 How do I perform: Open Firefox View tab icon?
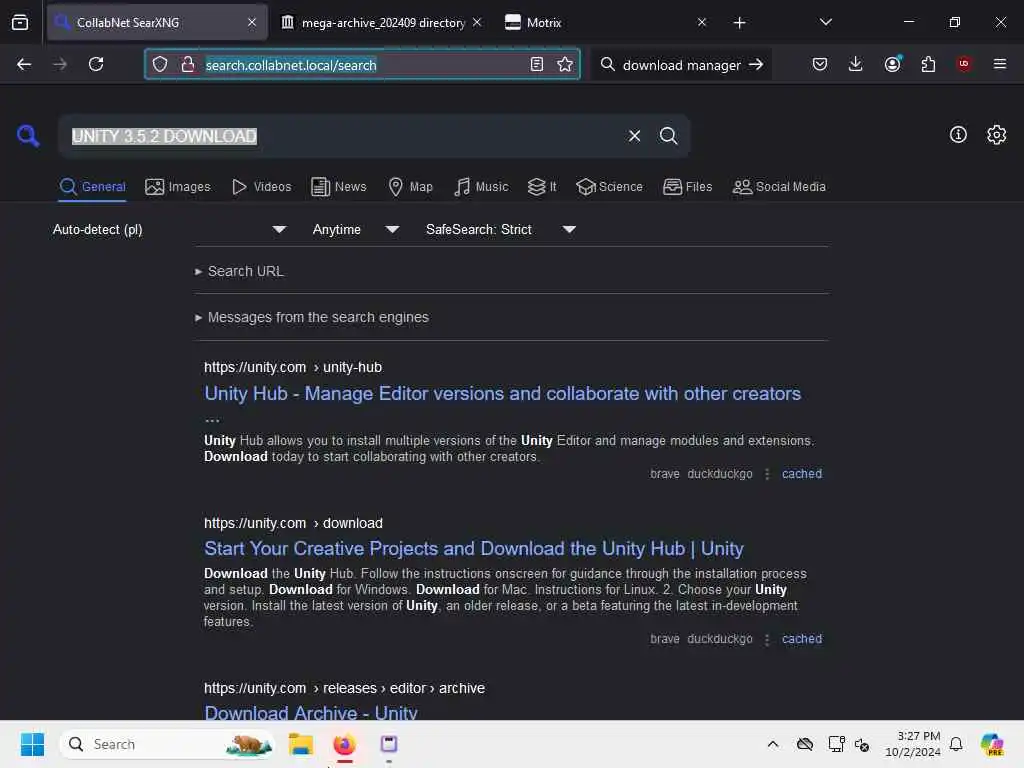click(20, 23)
